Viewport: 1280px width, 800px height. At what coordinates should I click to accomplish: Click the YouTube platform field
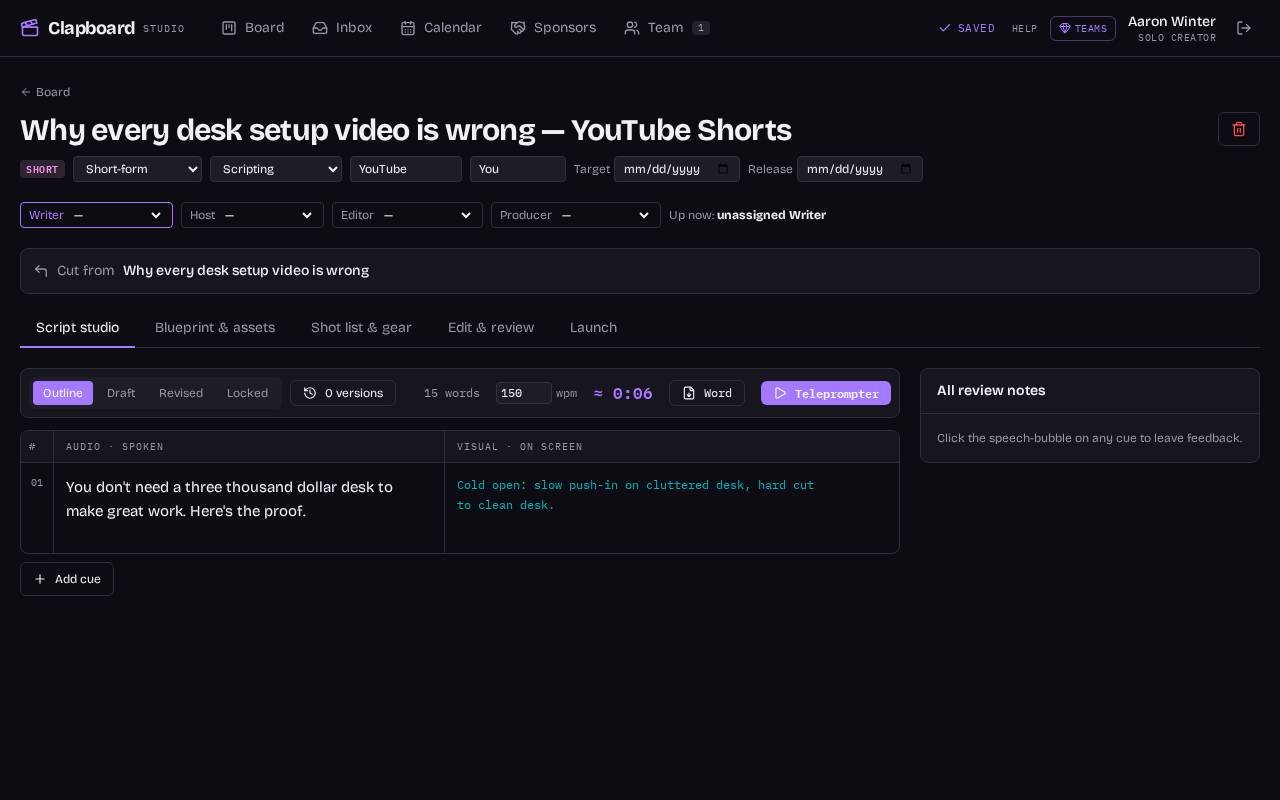(406, 169)
